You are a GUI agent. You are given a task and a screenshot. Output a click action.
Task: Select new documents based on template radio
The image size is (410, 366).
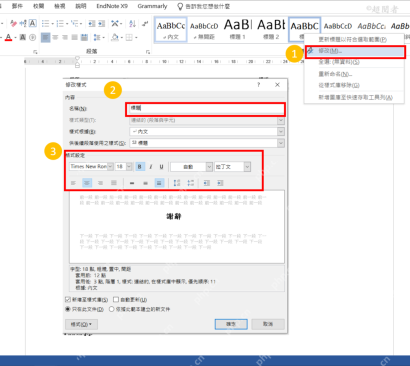[x=112, y=309]
